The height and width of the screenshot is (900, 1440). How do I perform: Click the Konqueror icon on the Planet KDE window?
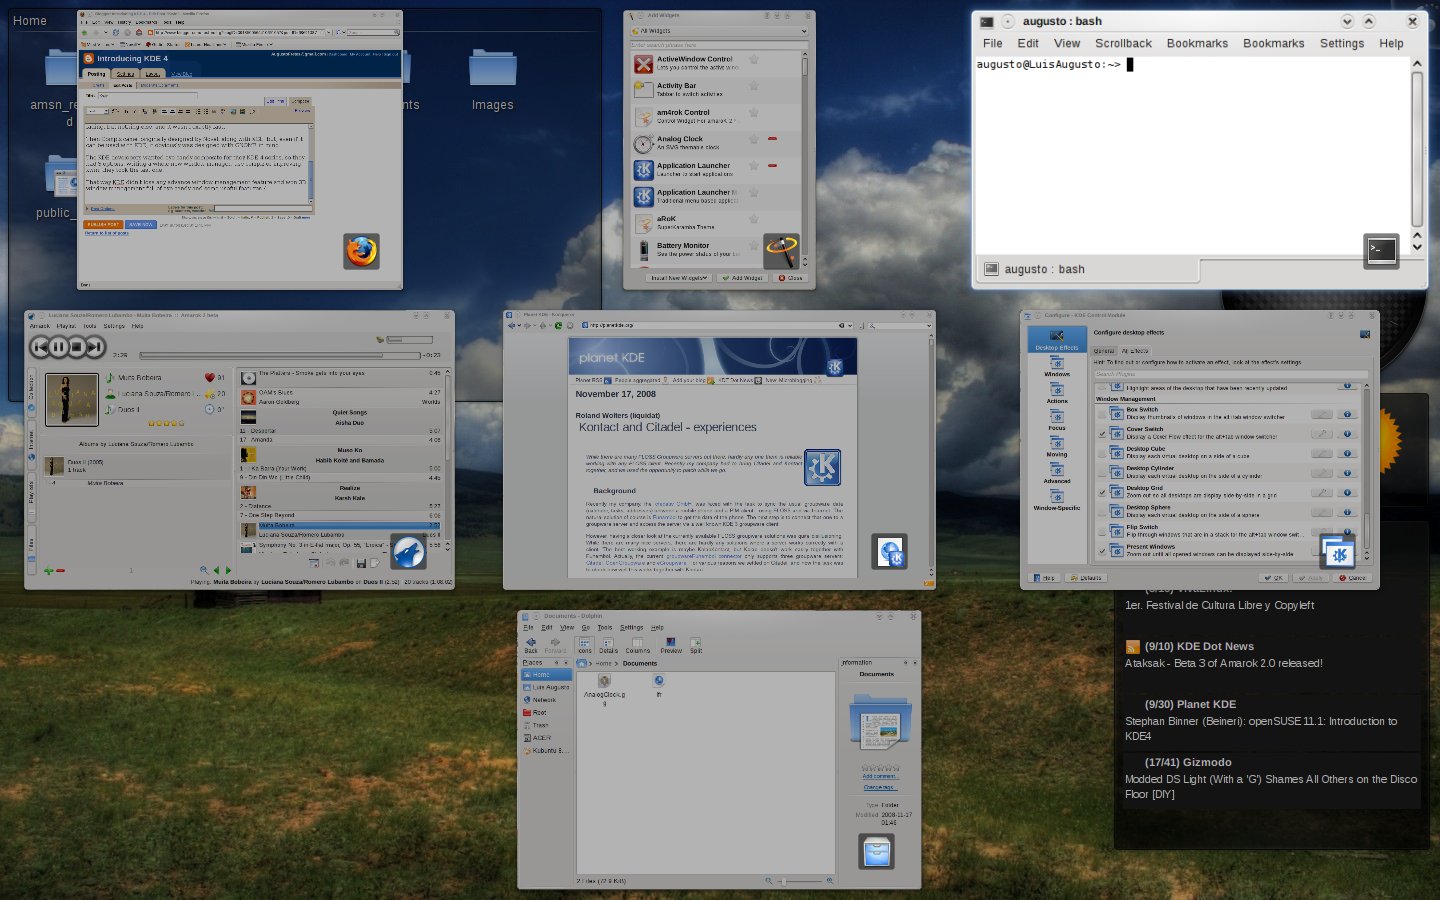[889, 552]
